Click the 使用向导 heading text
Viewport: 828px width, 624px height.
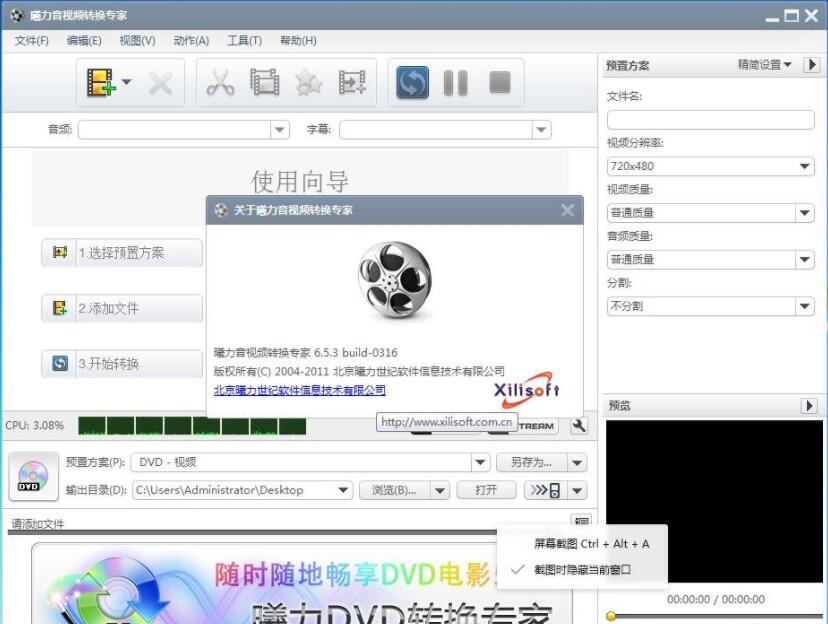[x=300, y=182]
